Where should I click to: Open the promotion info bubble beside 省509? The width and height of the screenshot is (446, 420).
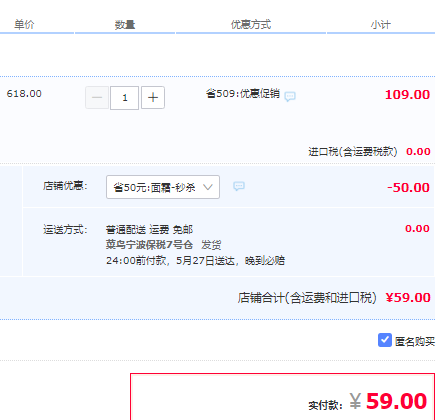pyautogui.click(x=290, y=96)
